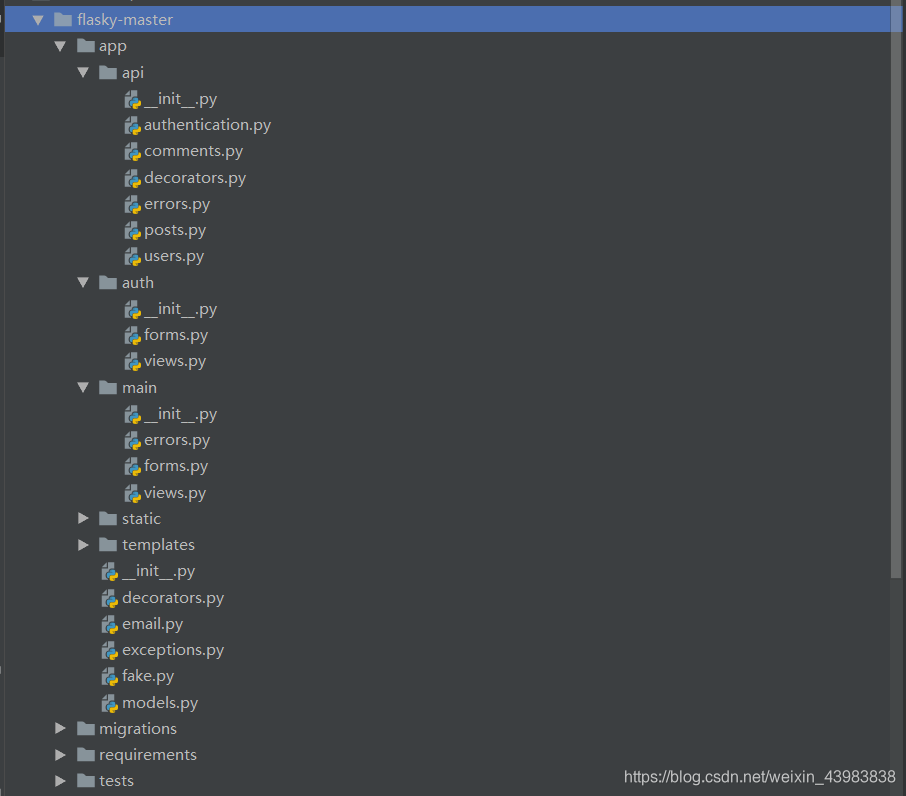Click Python icon of decorators.py under api
This screenshot has height=796, width=906.
coord(133,178)
